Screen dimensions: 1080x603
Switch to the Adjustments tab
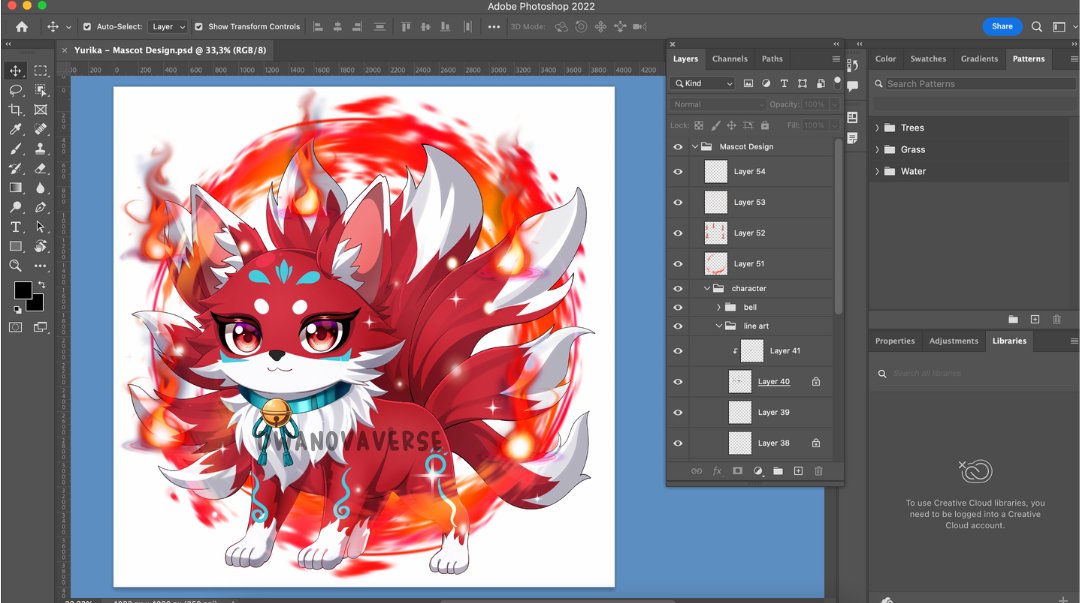(x=953, y=341)
